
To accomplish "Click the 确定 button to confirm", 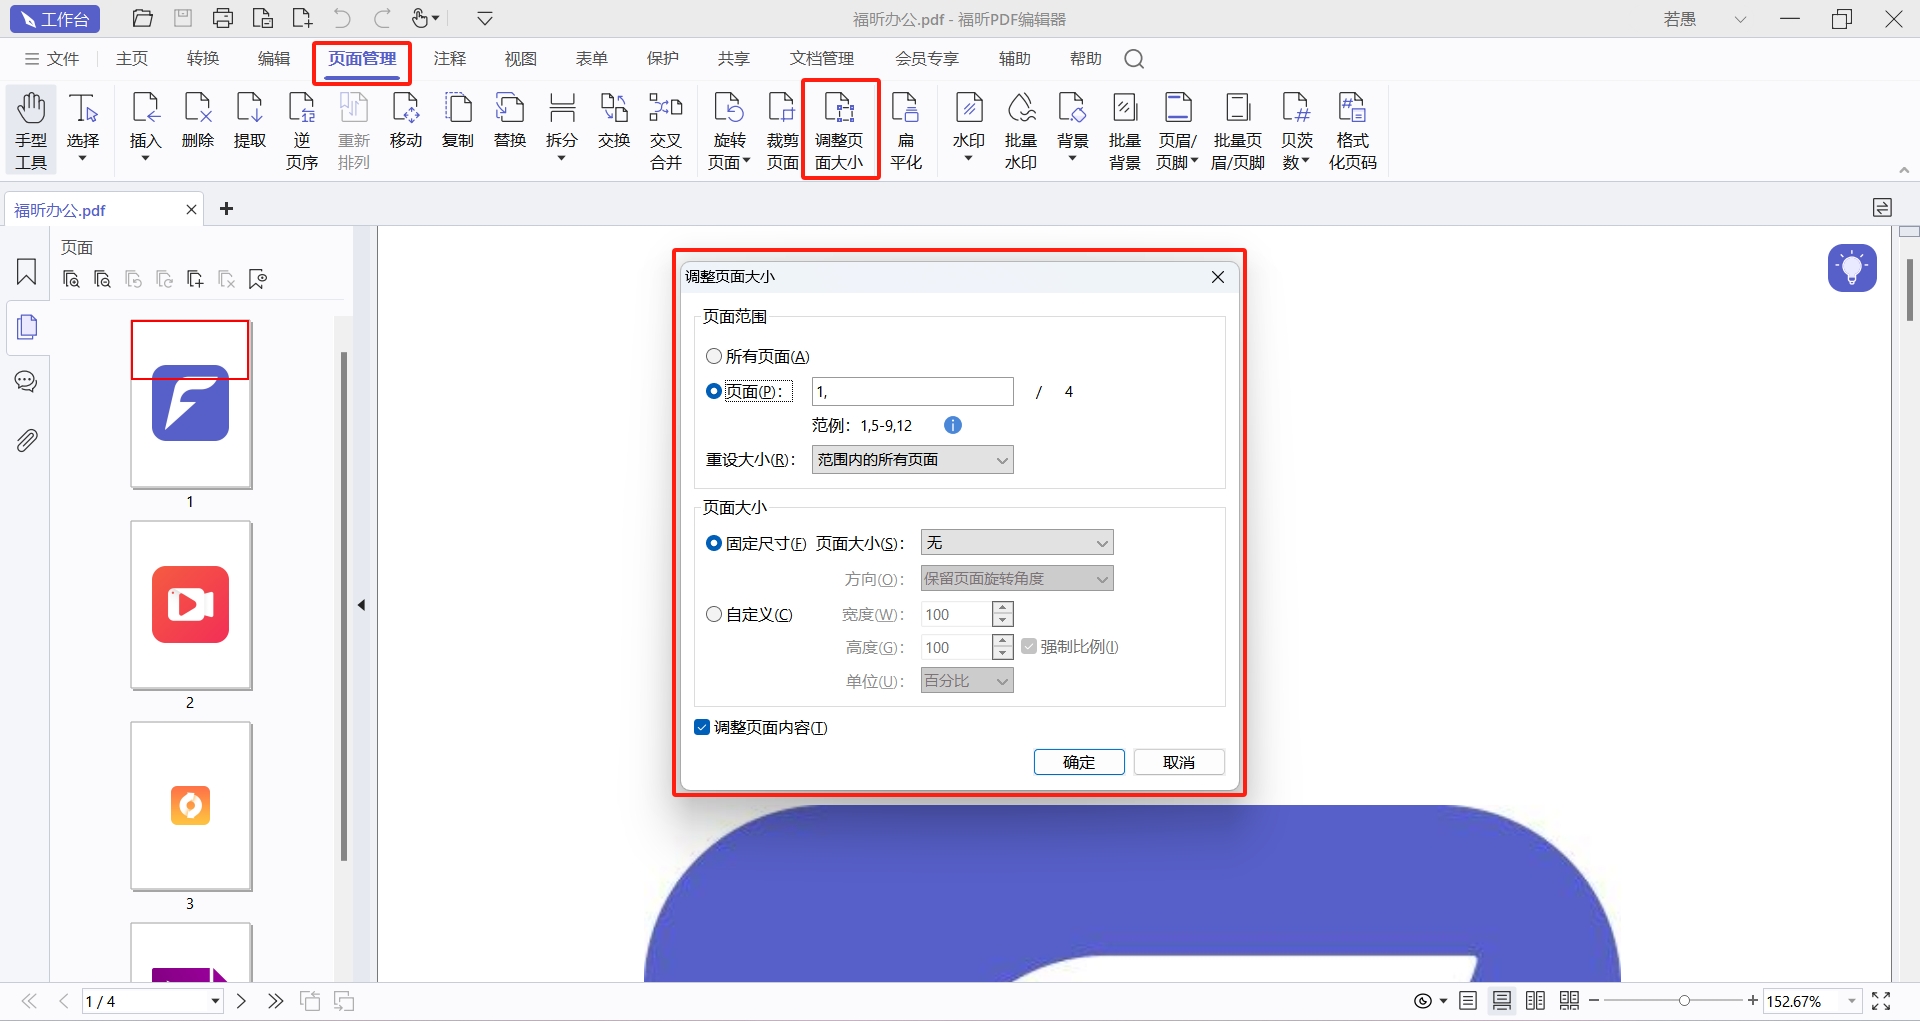I will [x=1079, y=761].
